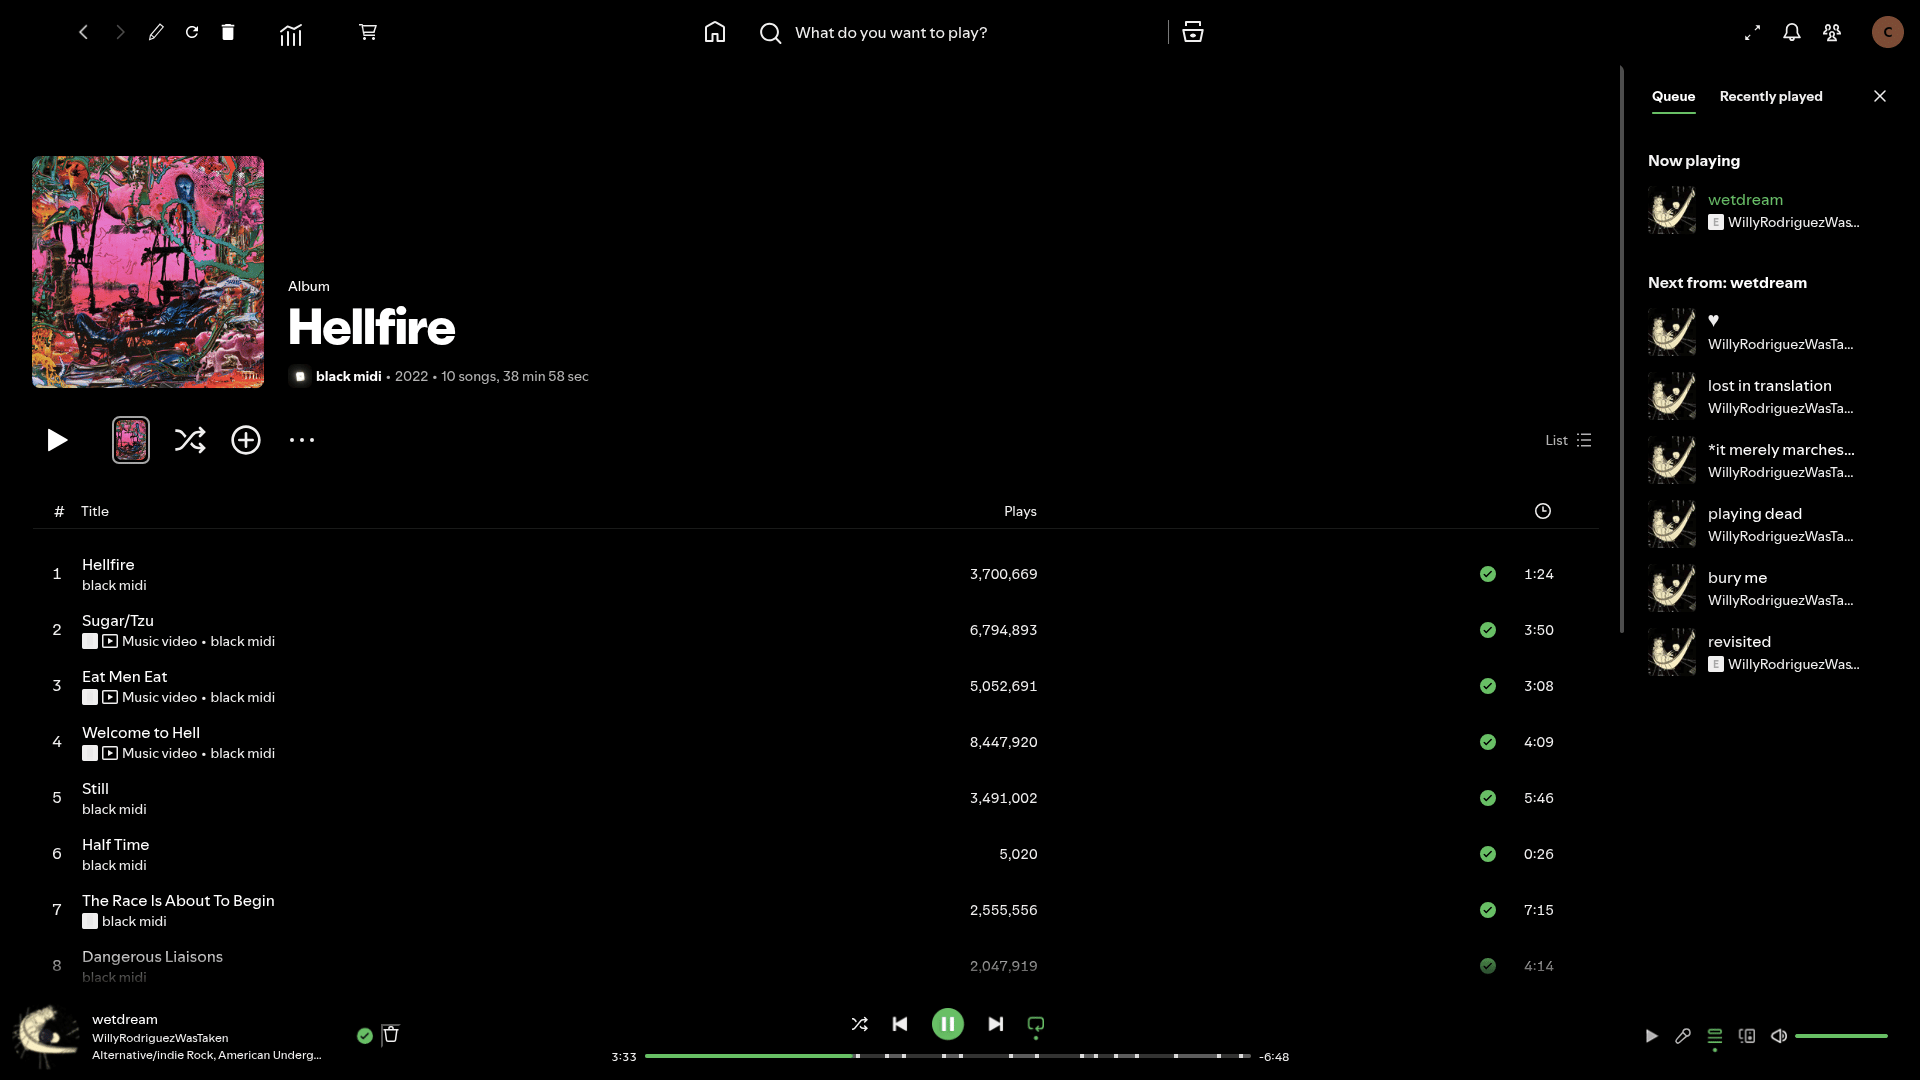1920x1080 pixels.
Task: Toggle saved checkmark for Eat Men Eat
Action: (x=1488, y=686)
